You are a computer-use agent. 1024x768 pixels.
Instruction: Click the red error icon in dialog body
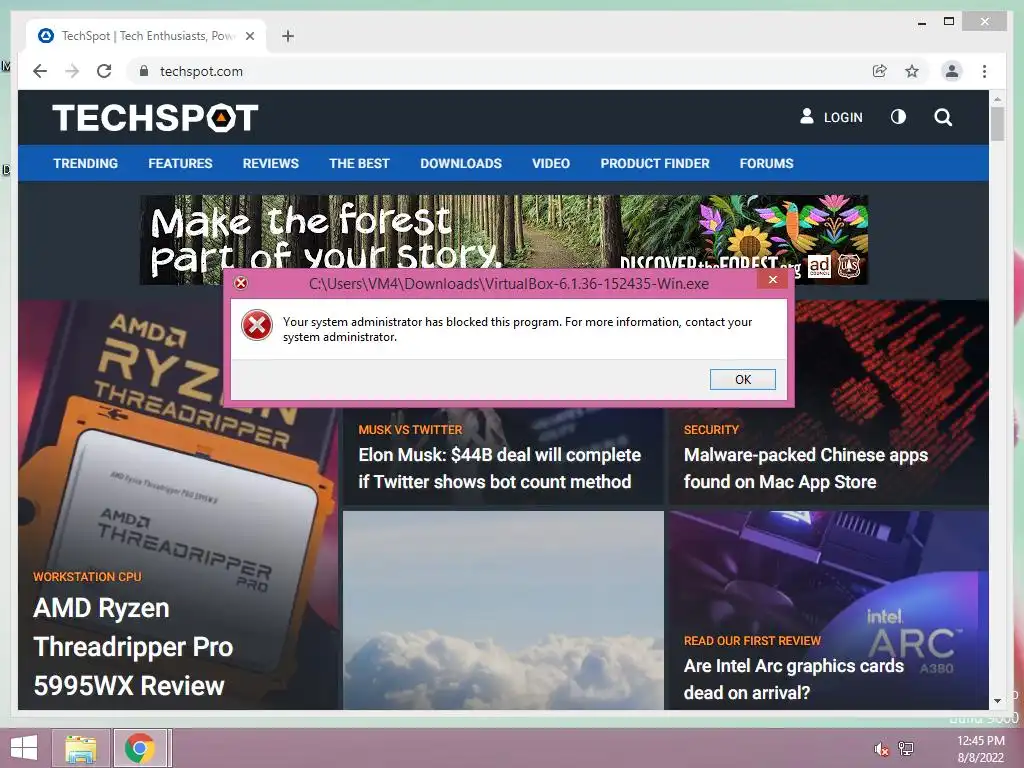tap(257, 325)
